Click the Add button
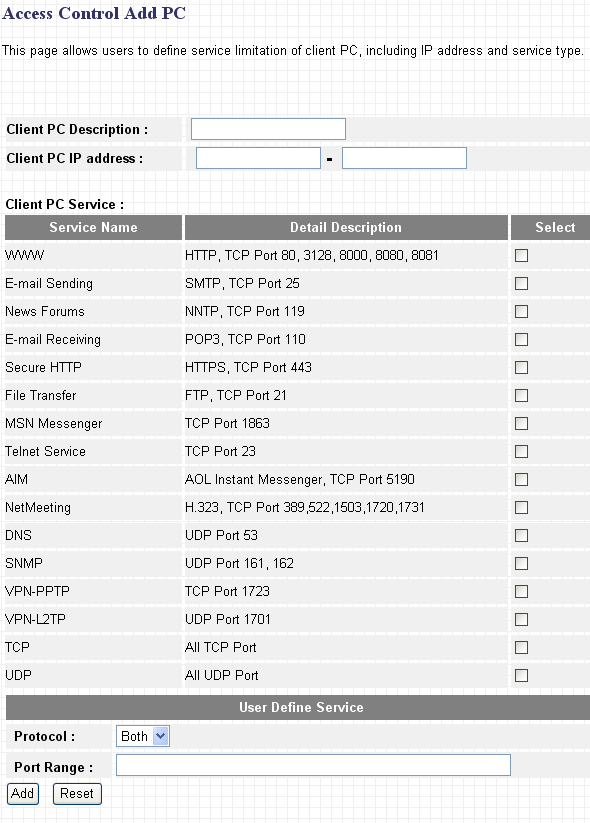Screen dimensions: 590x823 [23, 794]
